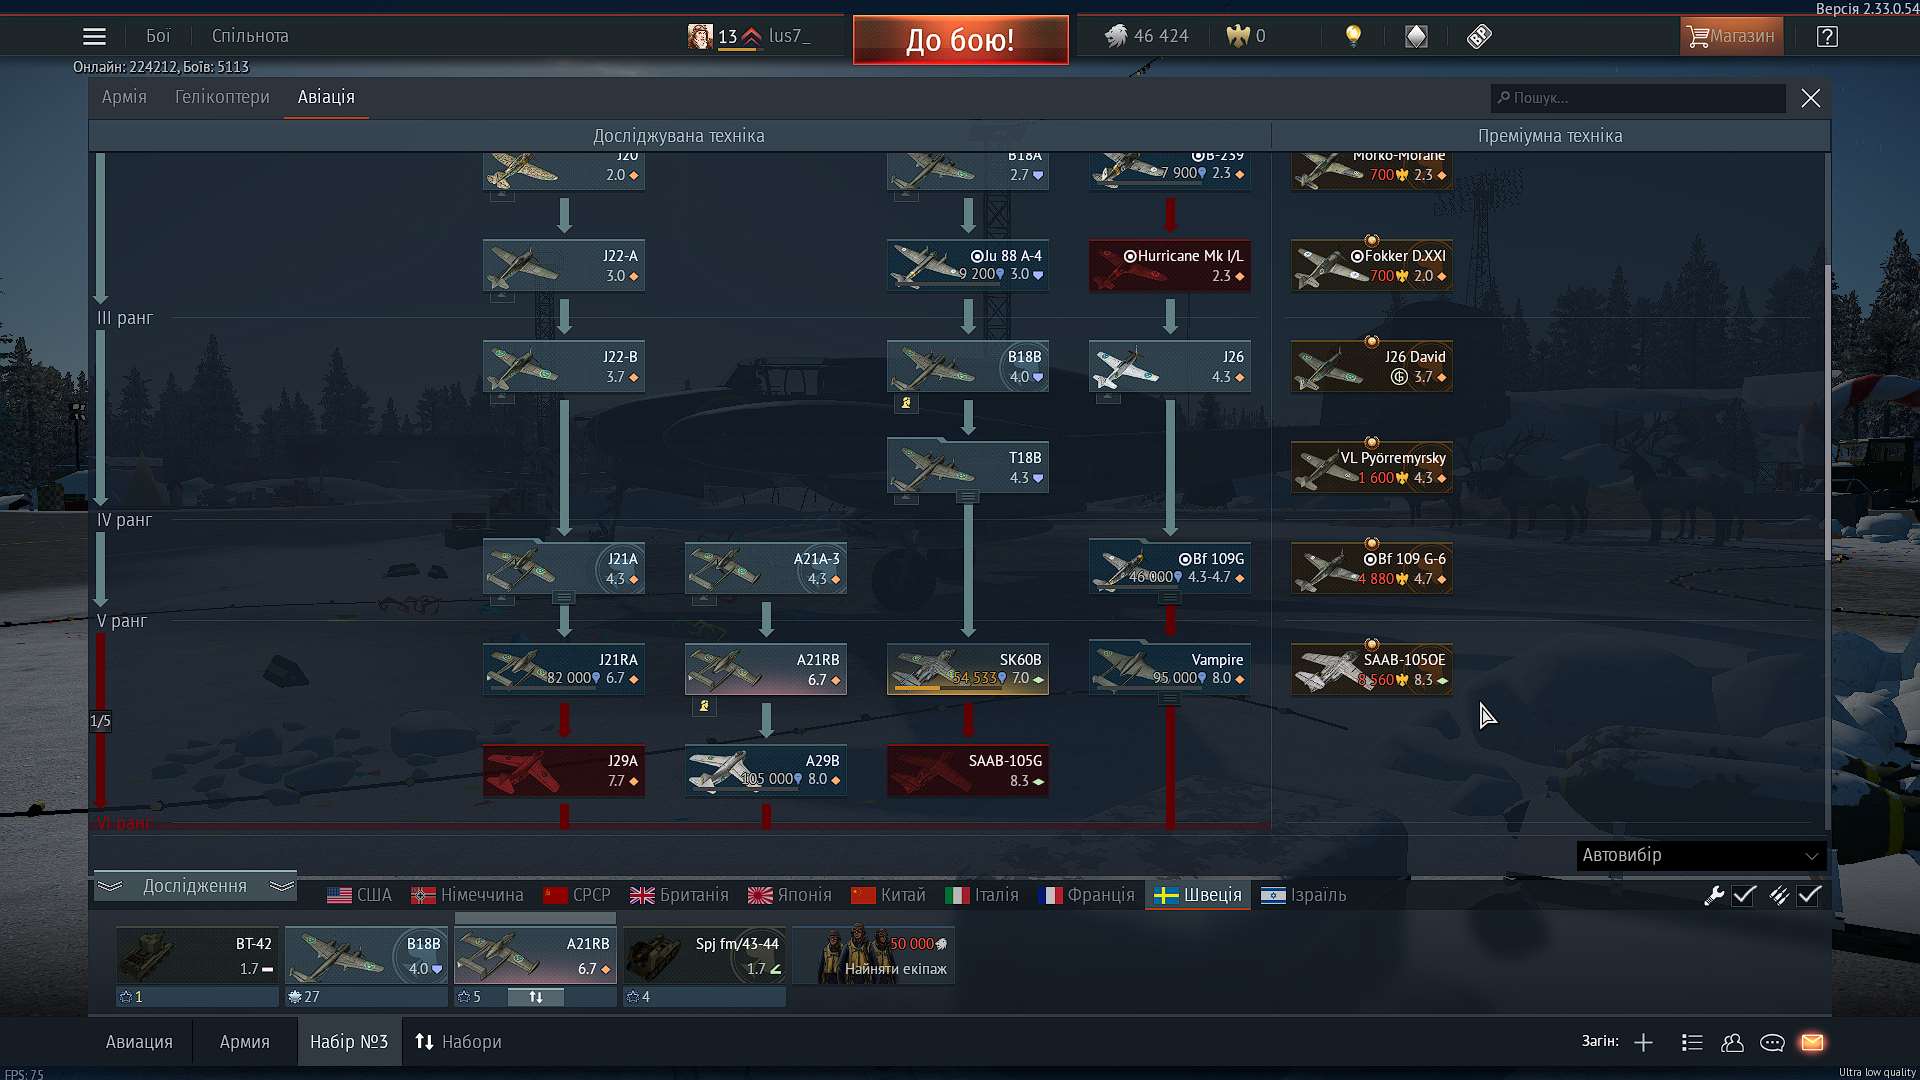1920x1080 pixels.
Task: Open the lightbulb hints icon
Action: 1353,36
